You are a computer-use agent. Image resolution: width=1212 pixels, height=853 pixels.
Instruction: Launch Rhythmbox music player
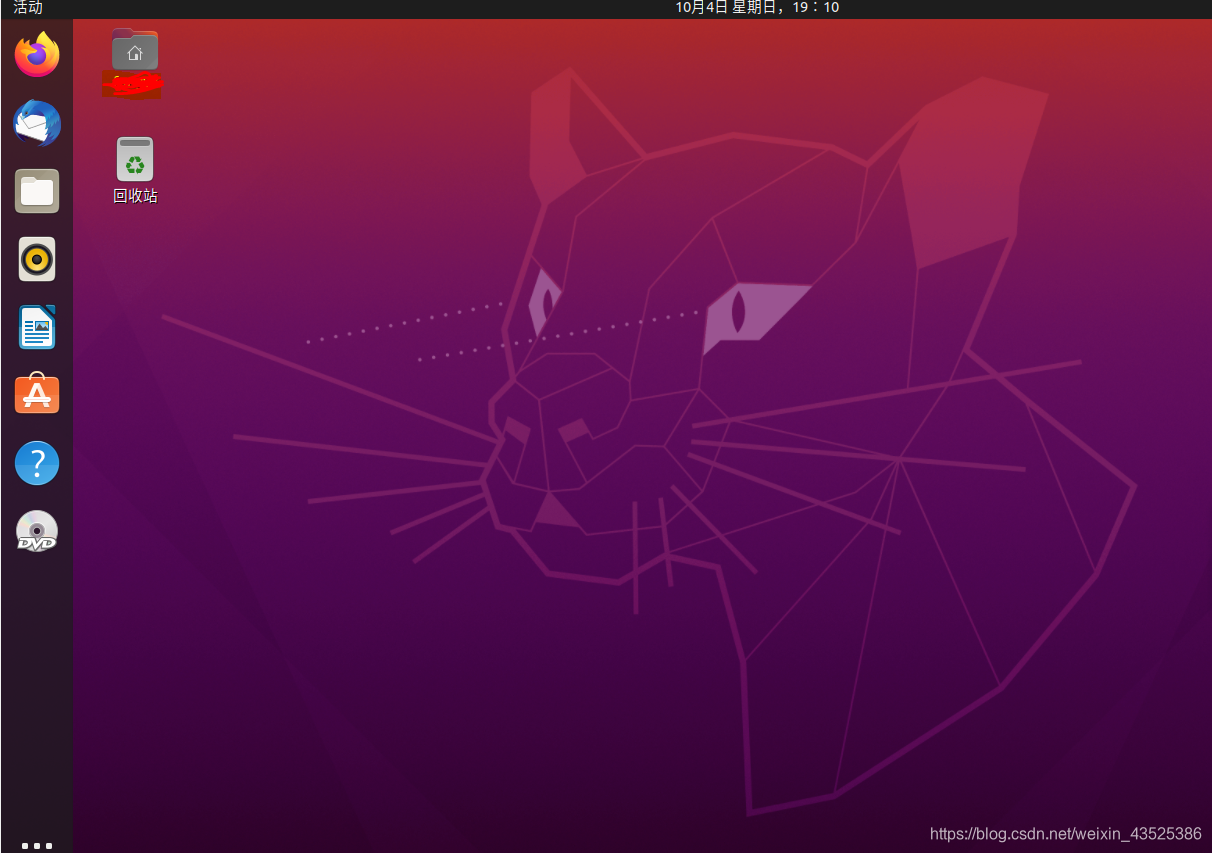(x=37, y=260)
